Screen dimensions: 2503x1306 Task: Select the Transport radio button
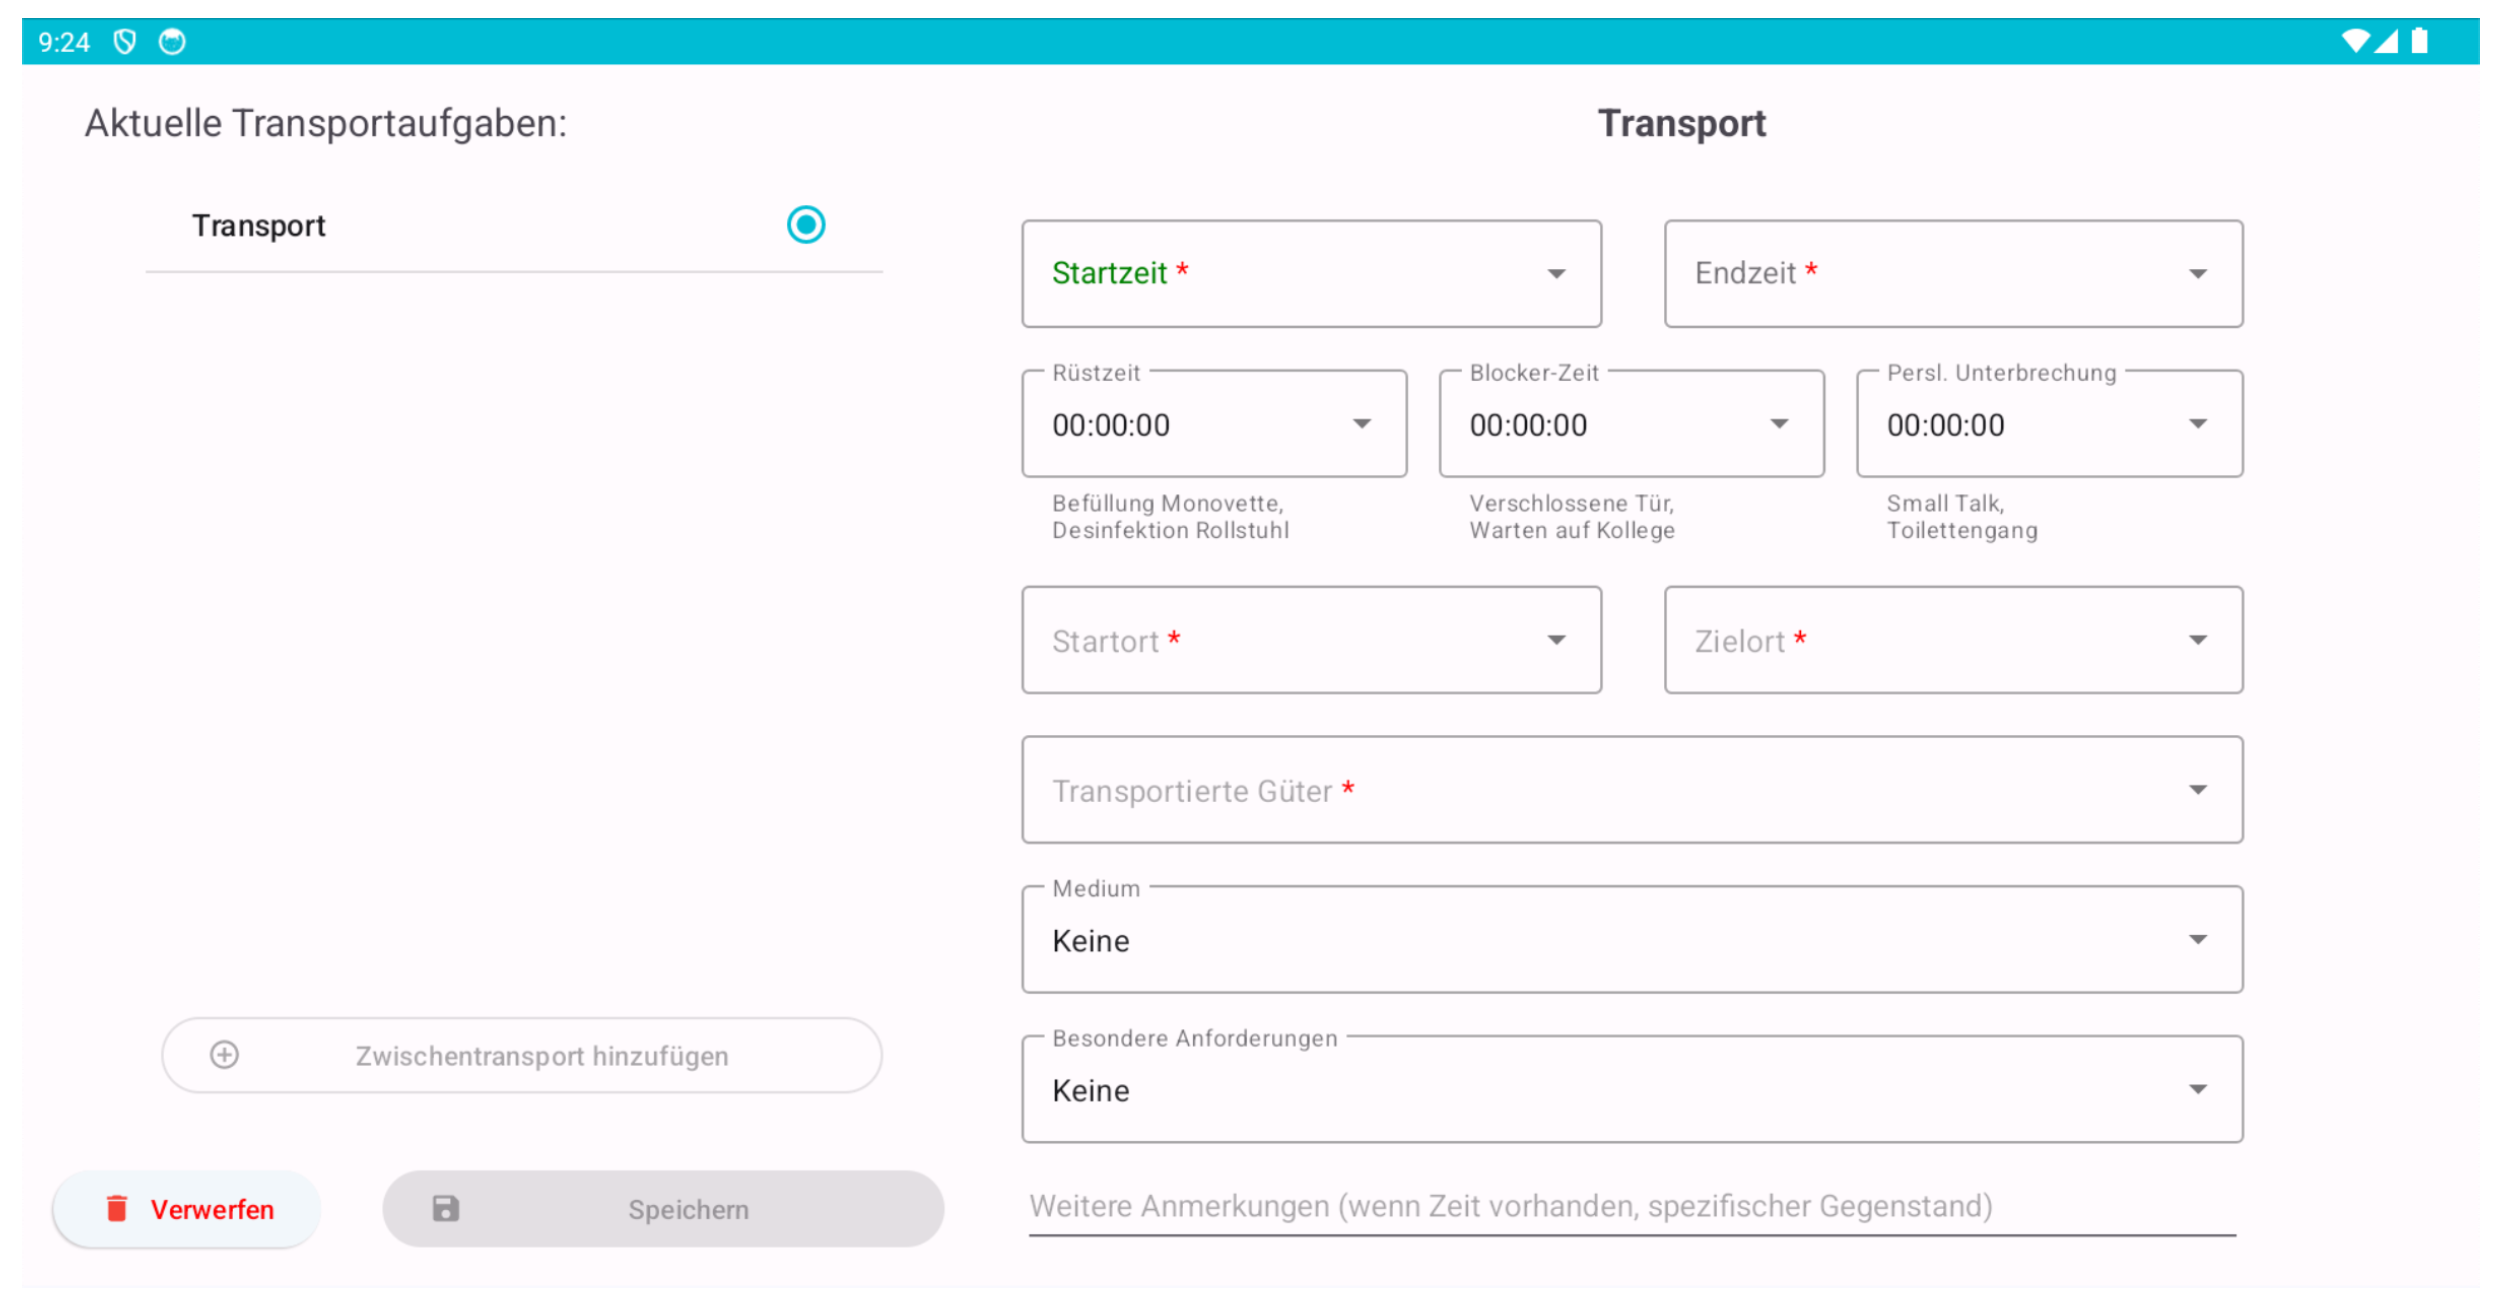[805, 225]
